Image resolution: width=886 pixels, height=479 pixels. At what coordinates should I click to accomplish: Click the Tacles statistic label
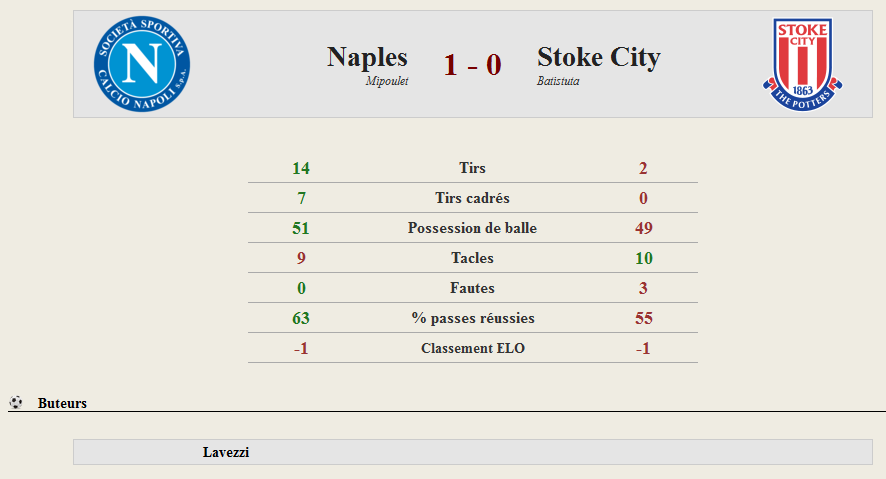[472, 258]
